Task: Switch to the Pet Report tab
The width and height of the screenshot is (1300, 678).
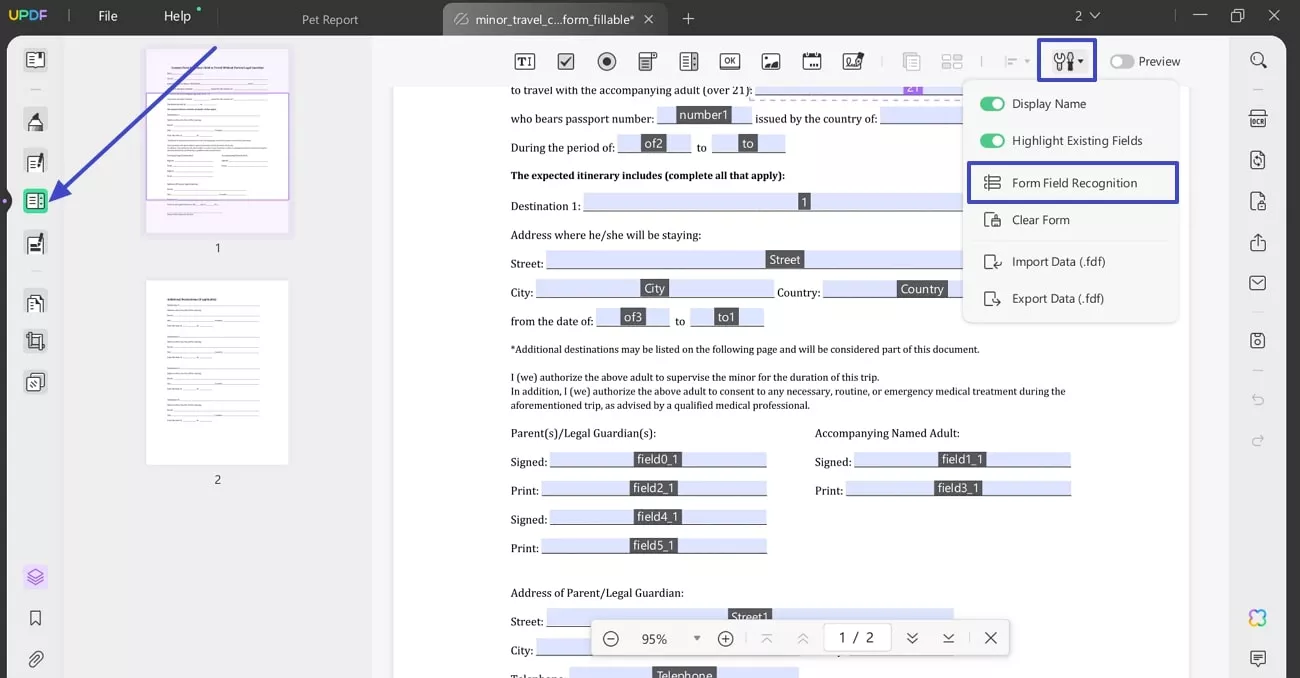Action: pos(330,19)
